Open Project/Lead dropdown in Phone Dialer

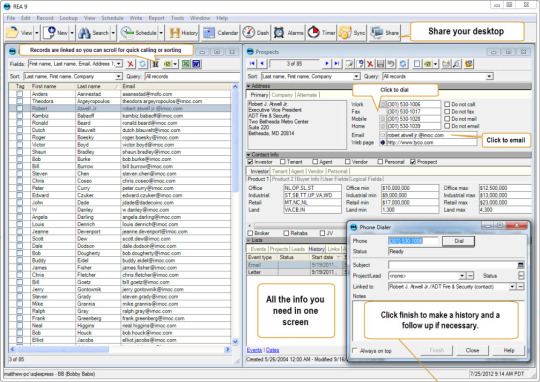click(462, 276)
